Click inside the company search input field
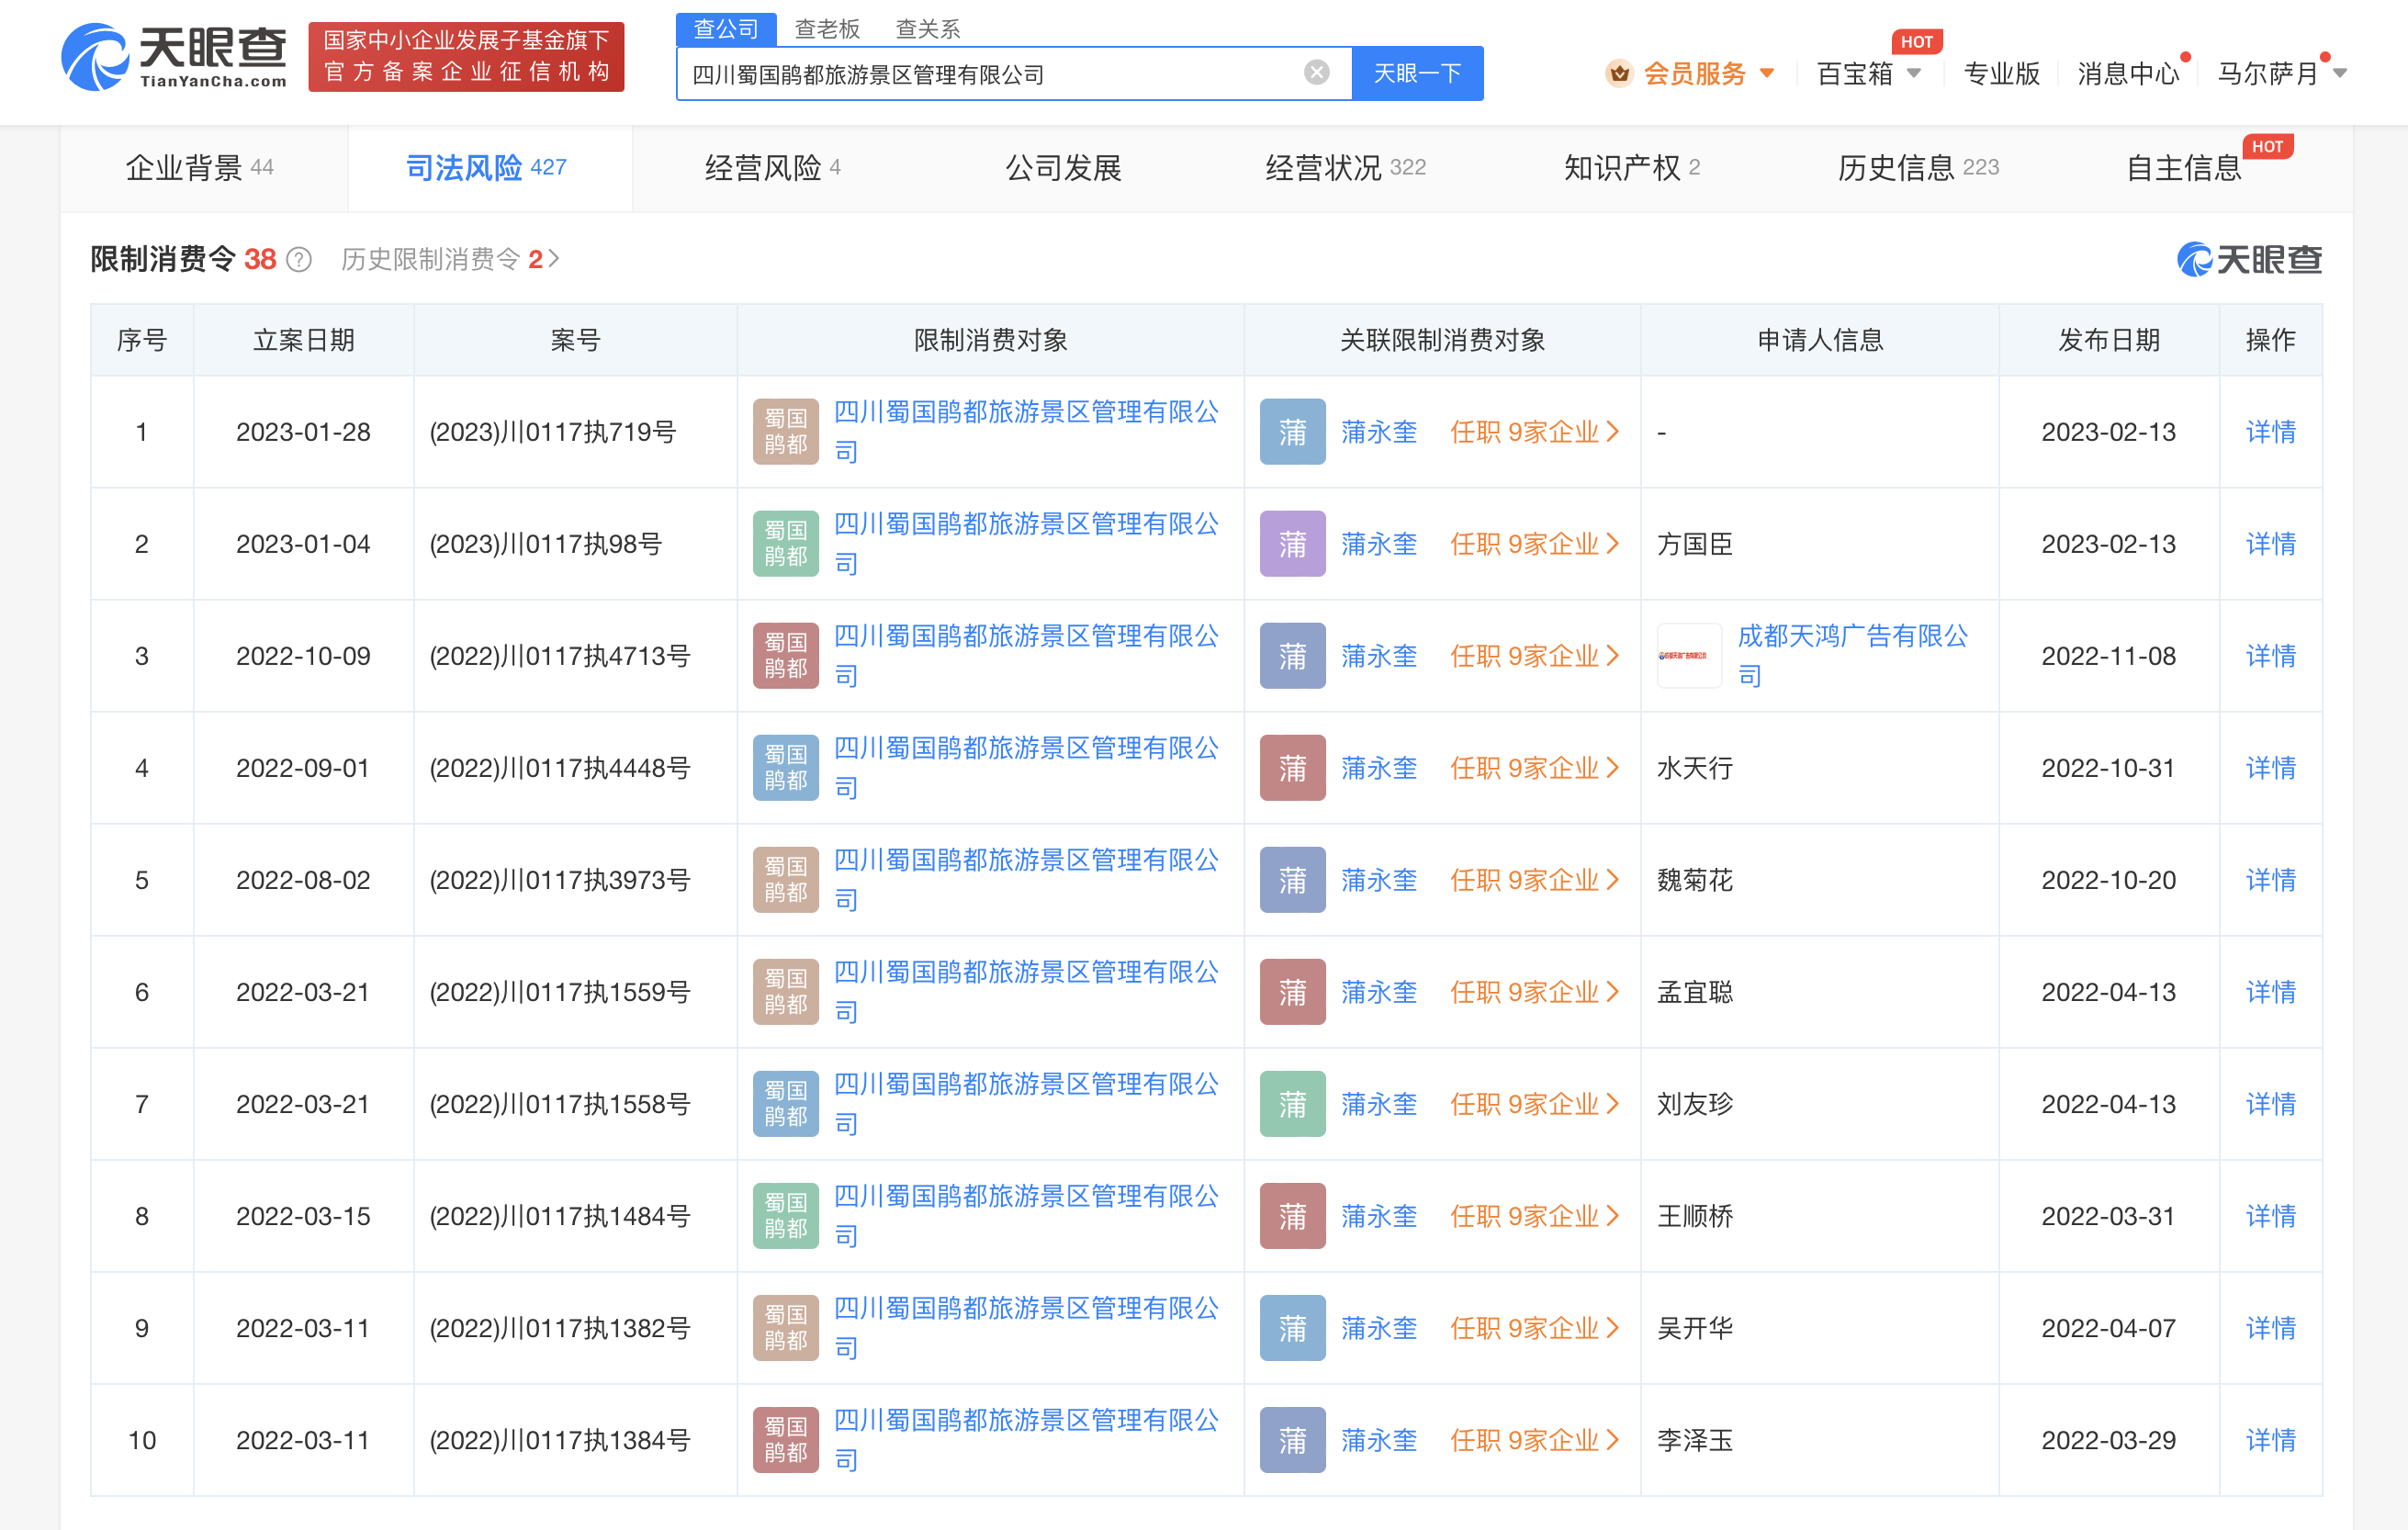This screenshot has height=1530, width=2408. (x=990, y=74)
